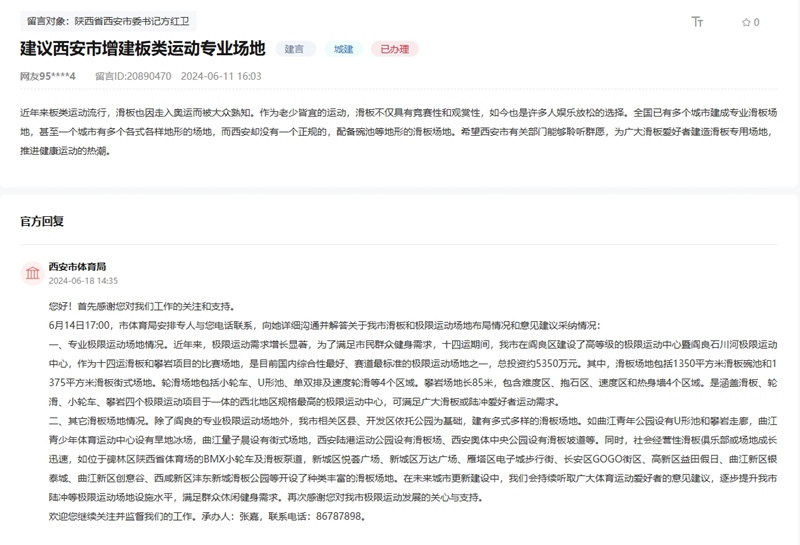
Task: Click the paragraph starting 一、专业极限运动场地情况
Action: point(413,373)
